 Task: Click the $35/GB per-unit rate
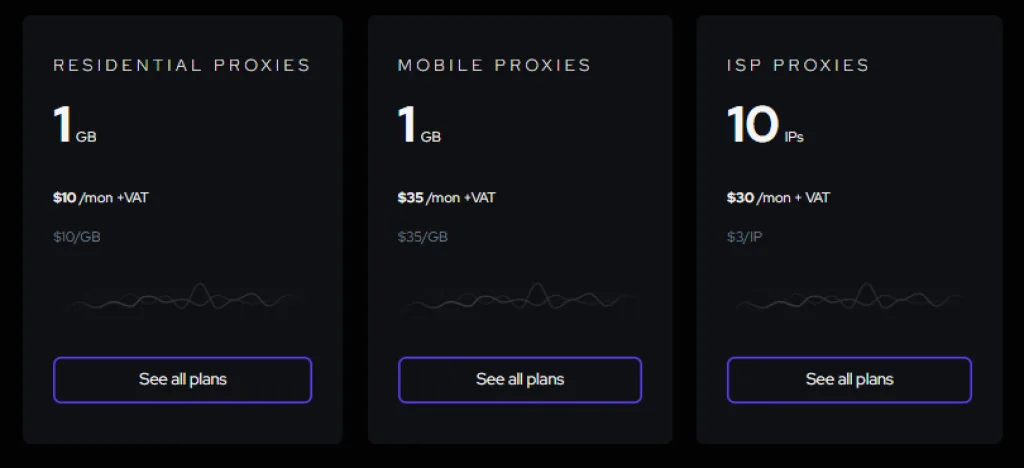[422, 237]
